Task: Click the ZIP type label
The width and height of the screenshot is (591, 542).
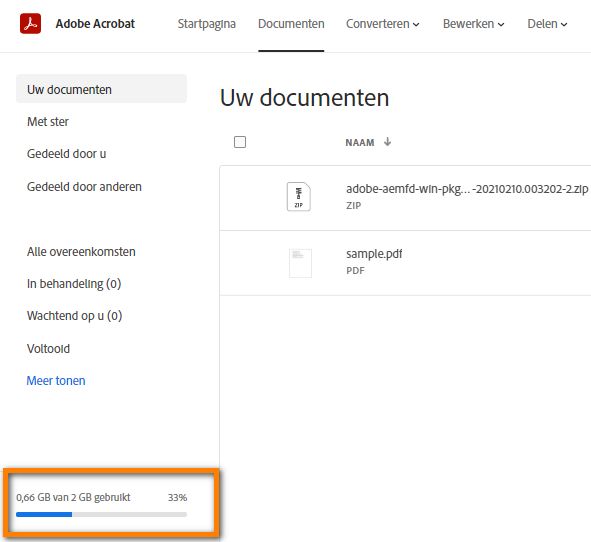Action: point(354,205)
